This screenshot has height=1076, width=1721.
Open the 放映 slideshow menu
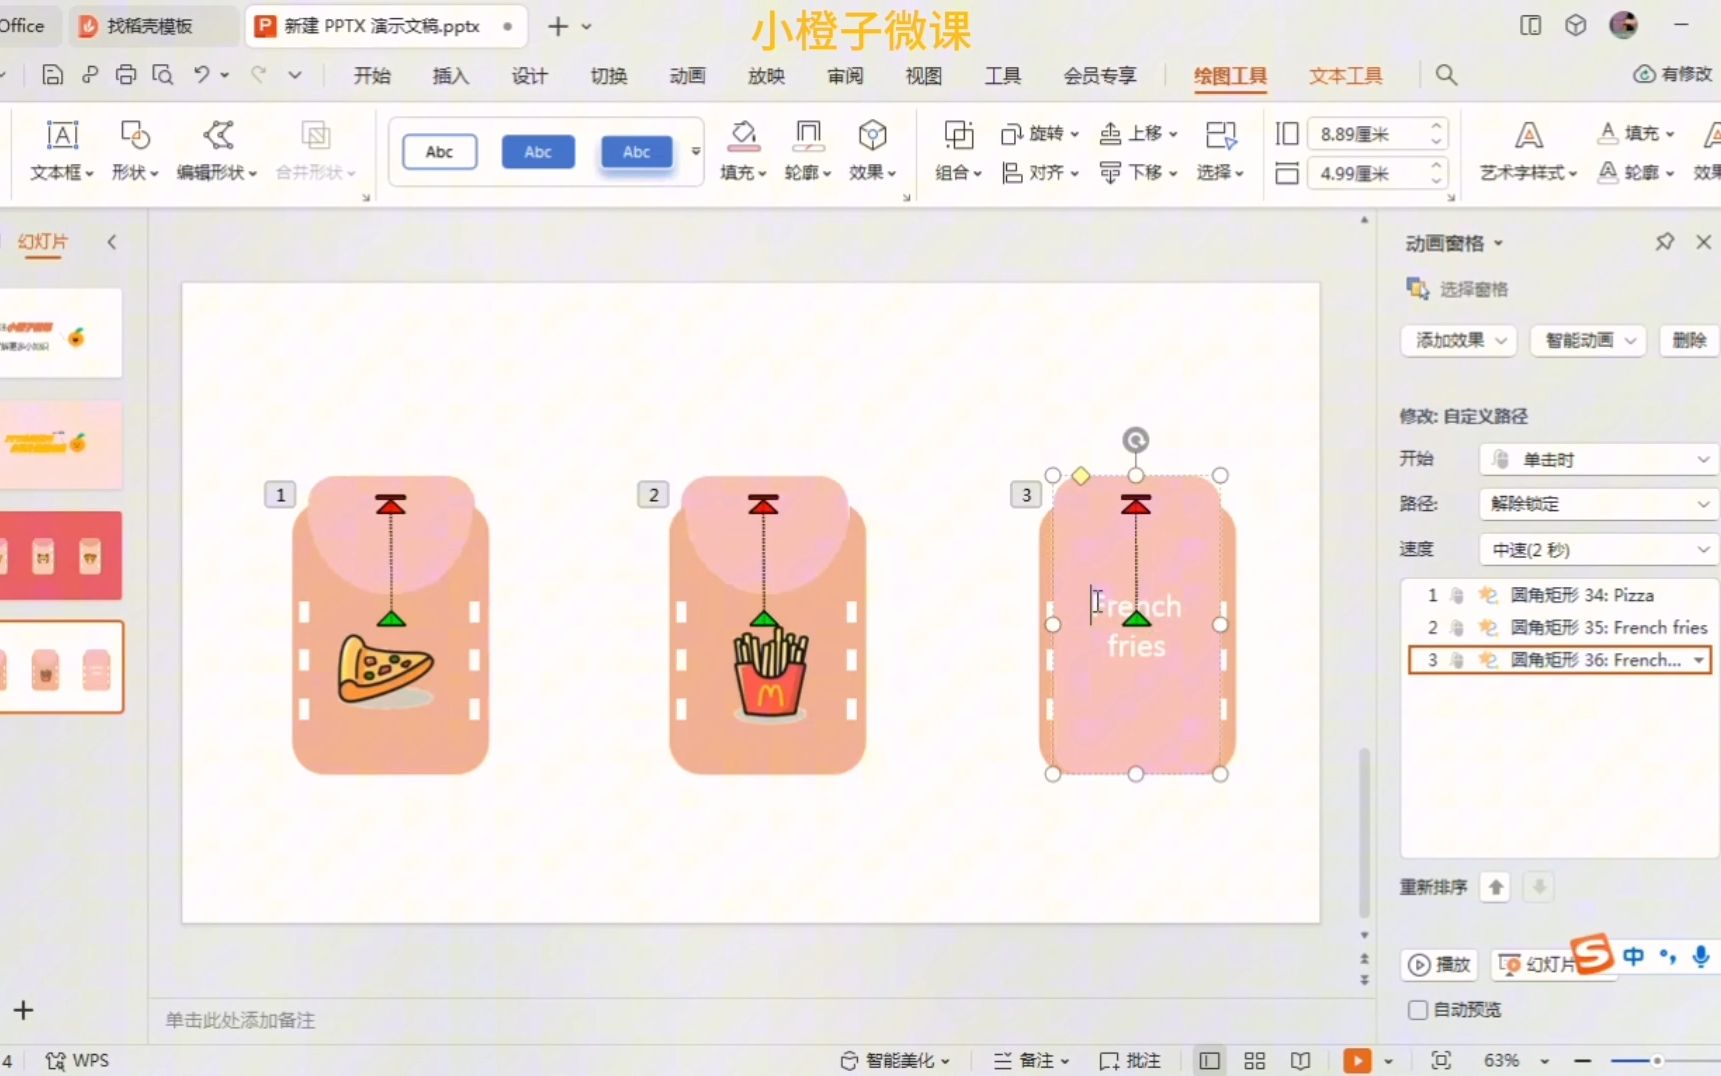click(x=765, y=75)
